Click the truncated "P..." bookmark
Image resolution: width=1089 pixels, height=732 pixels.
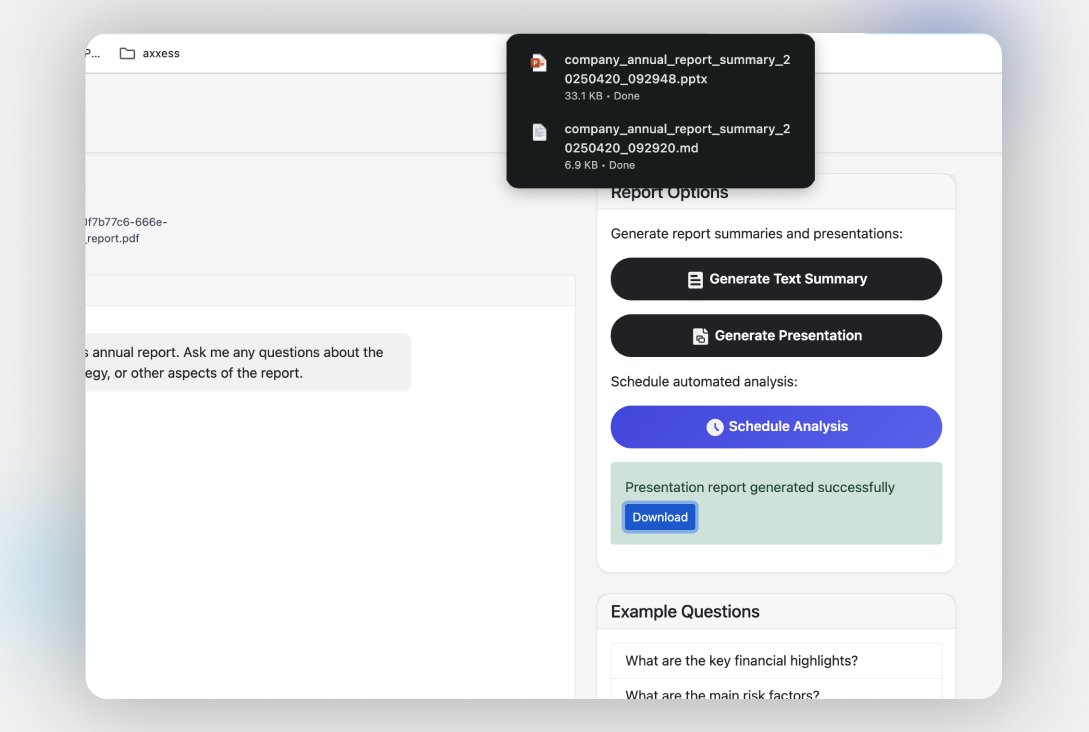point(93,53)
